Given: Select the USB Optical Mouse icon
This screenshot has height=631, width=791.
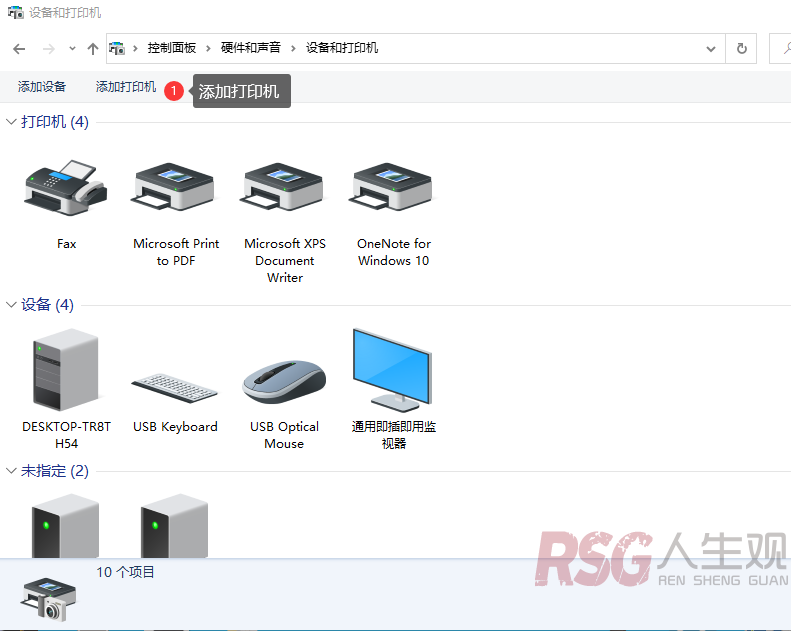Looking at the screenshot, I should (284, 382).
